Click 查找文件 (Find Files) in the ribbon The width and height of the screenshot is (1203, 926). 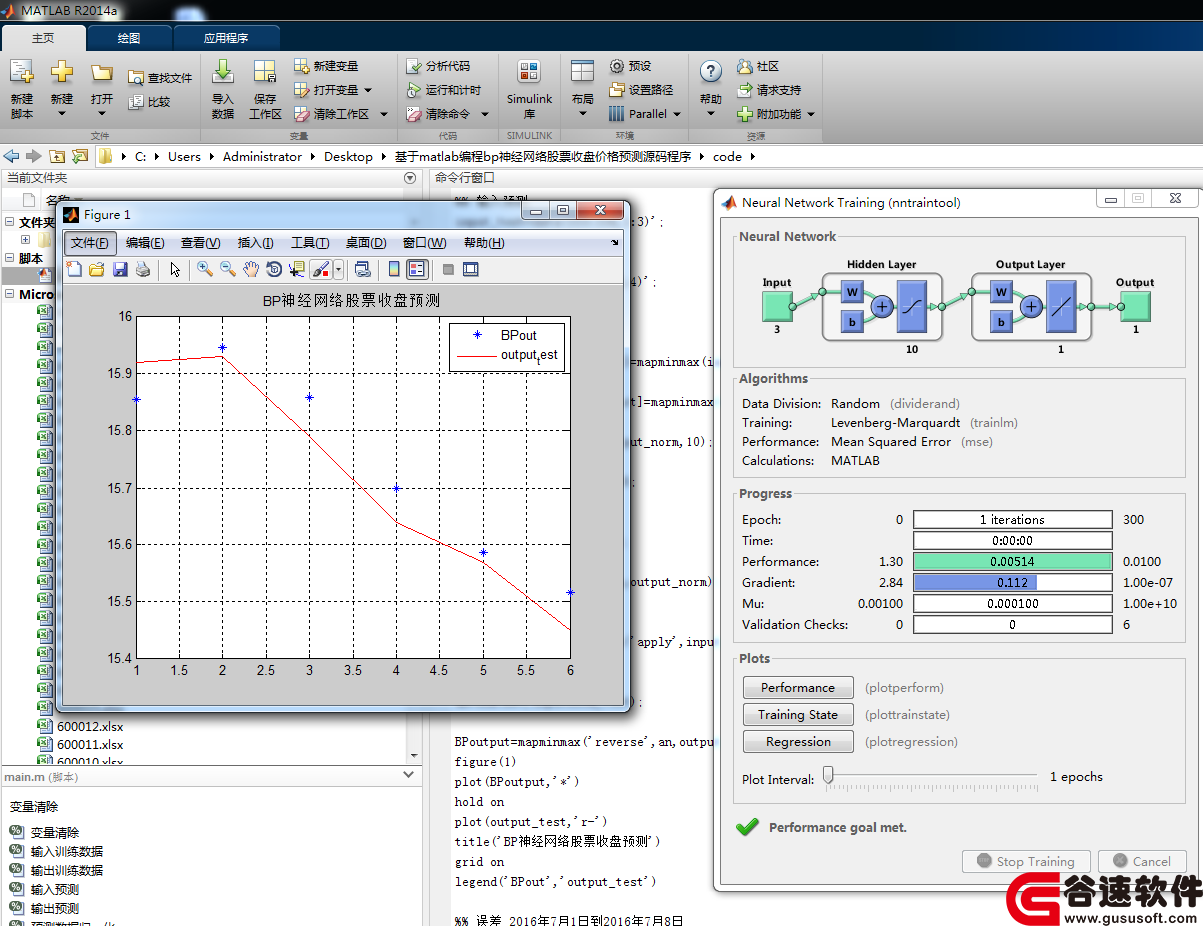[160, 78]
